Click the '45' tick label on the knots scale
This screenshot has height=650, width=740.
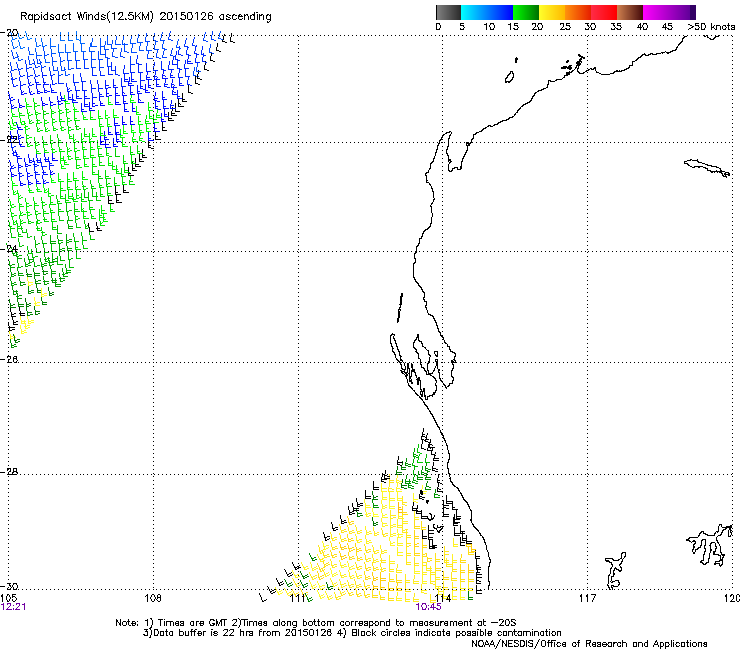(667, 27)
